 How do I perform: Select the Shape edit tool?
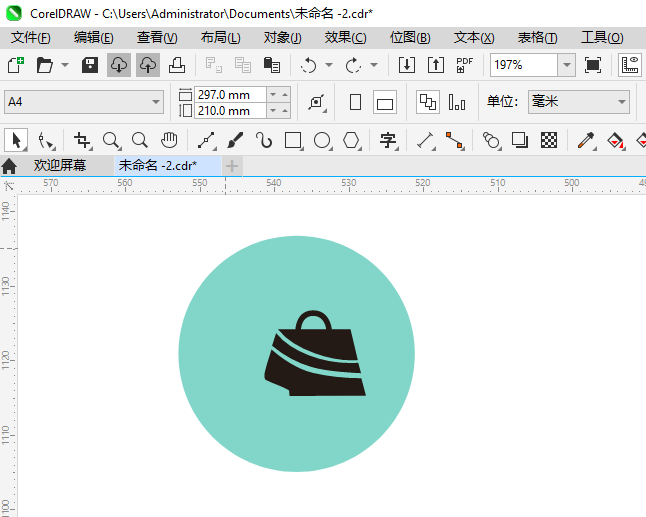point(46,140)
